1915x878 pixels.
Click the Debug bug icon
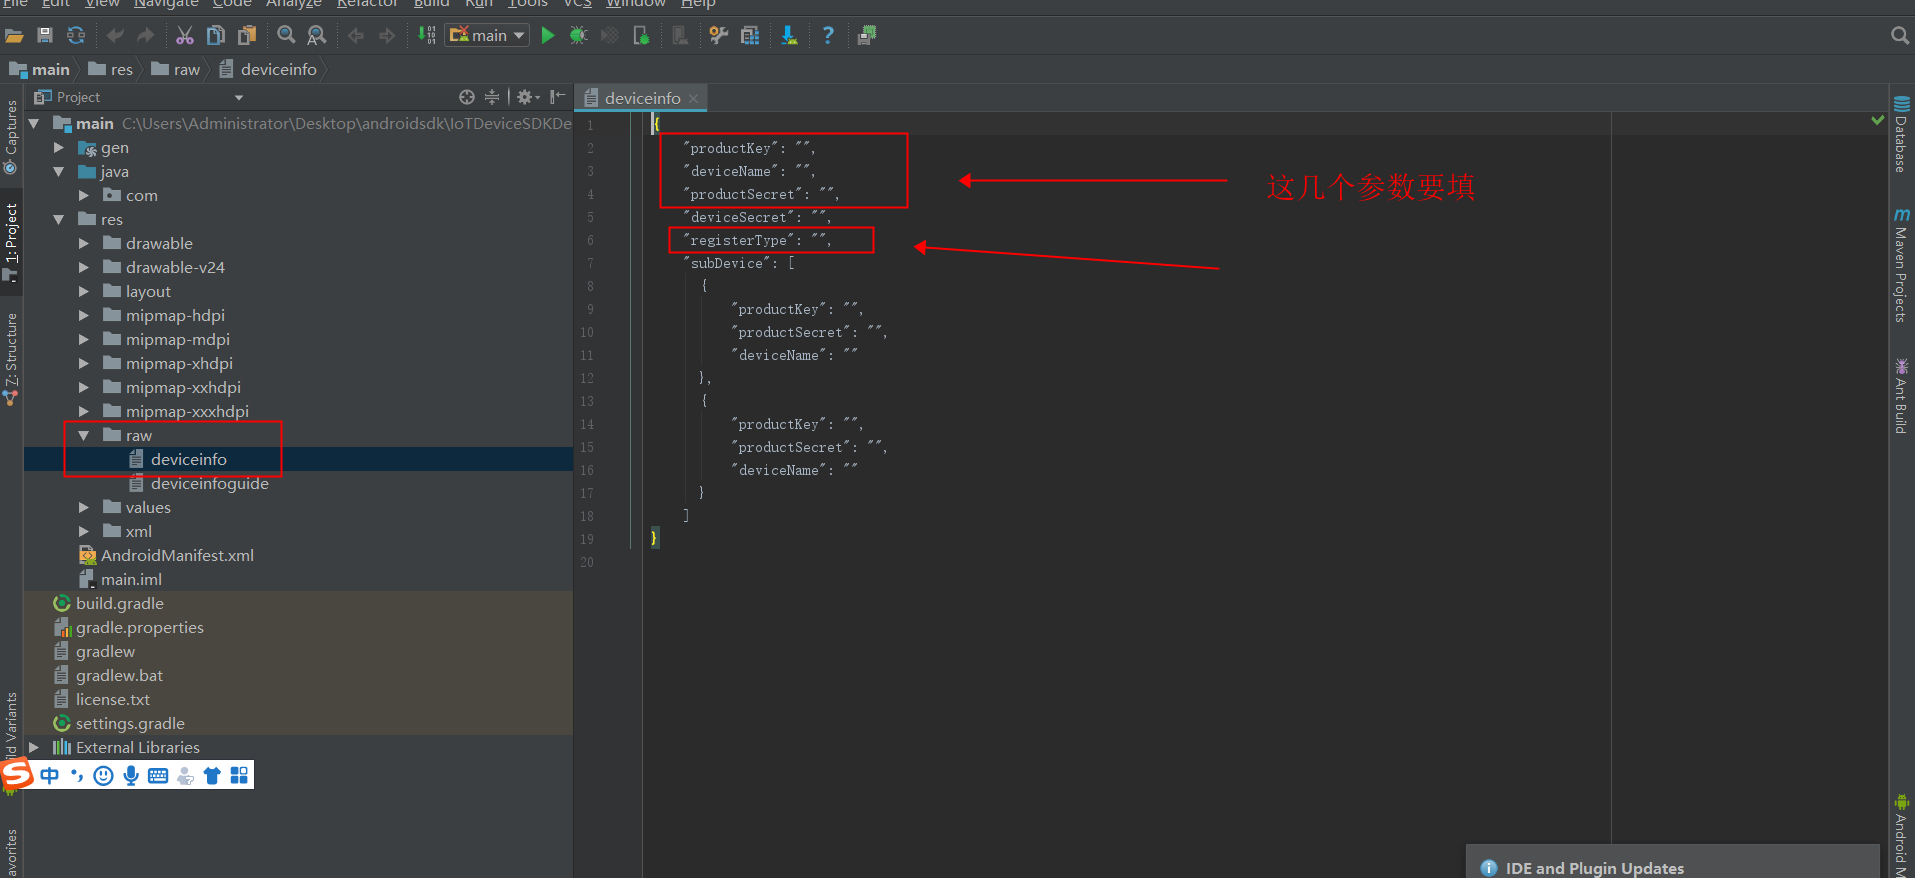[x=578, y=36]
